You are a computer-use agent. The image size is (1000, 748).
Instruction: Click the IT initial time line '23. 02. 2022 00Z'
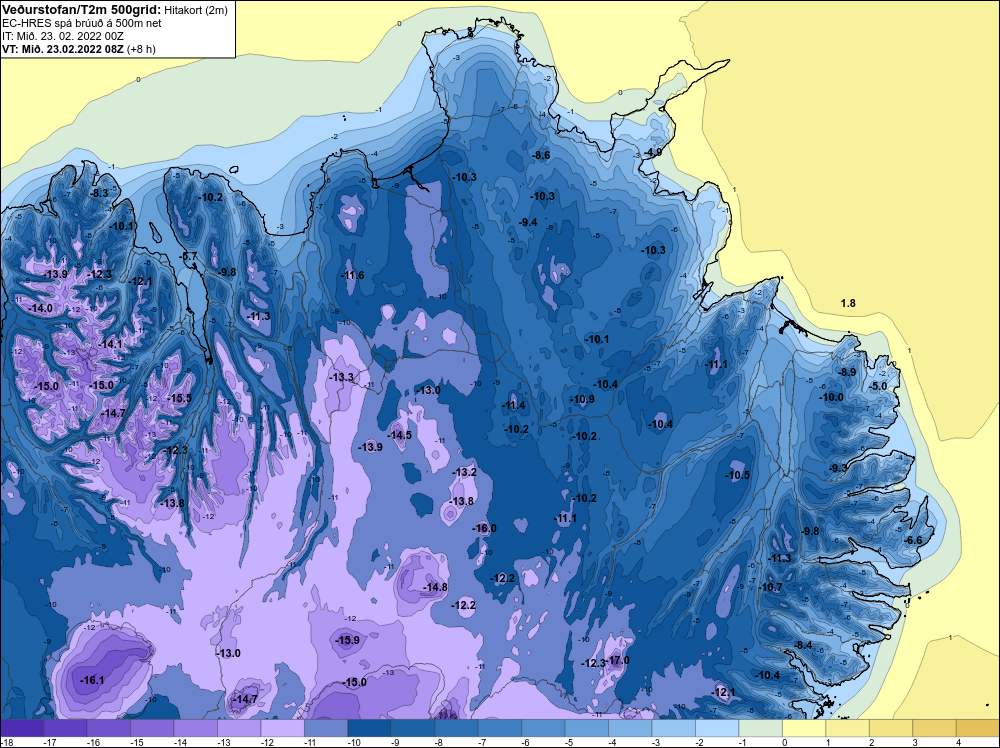click(x=62, y=36)
